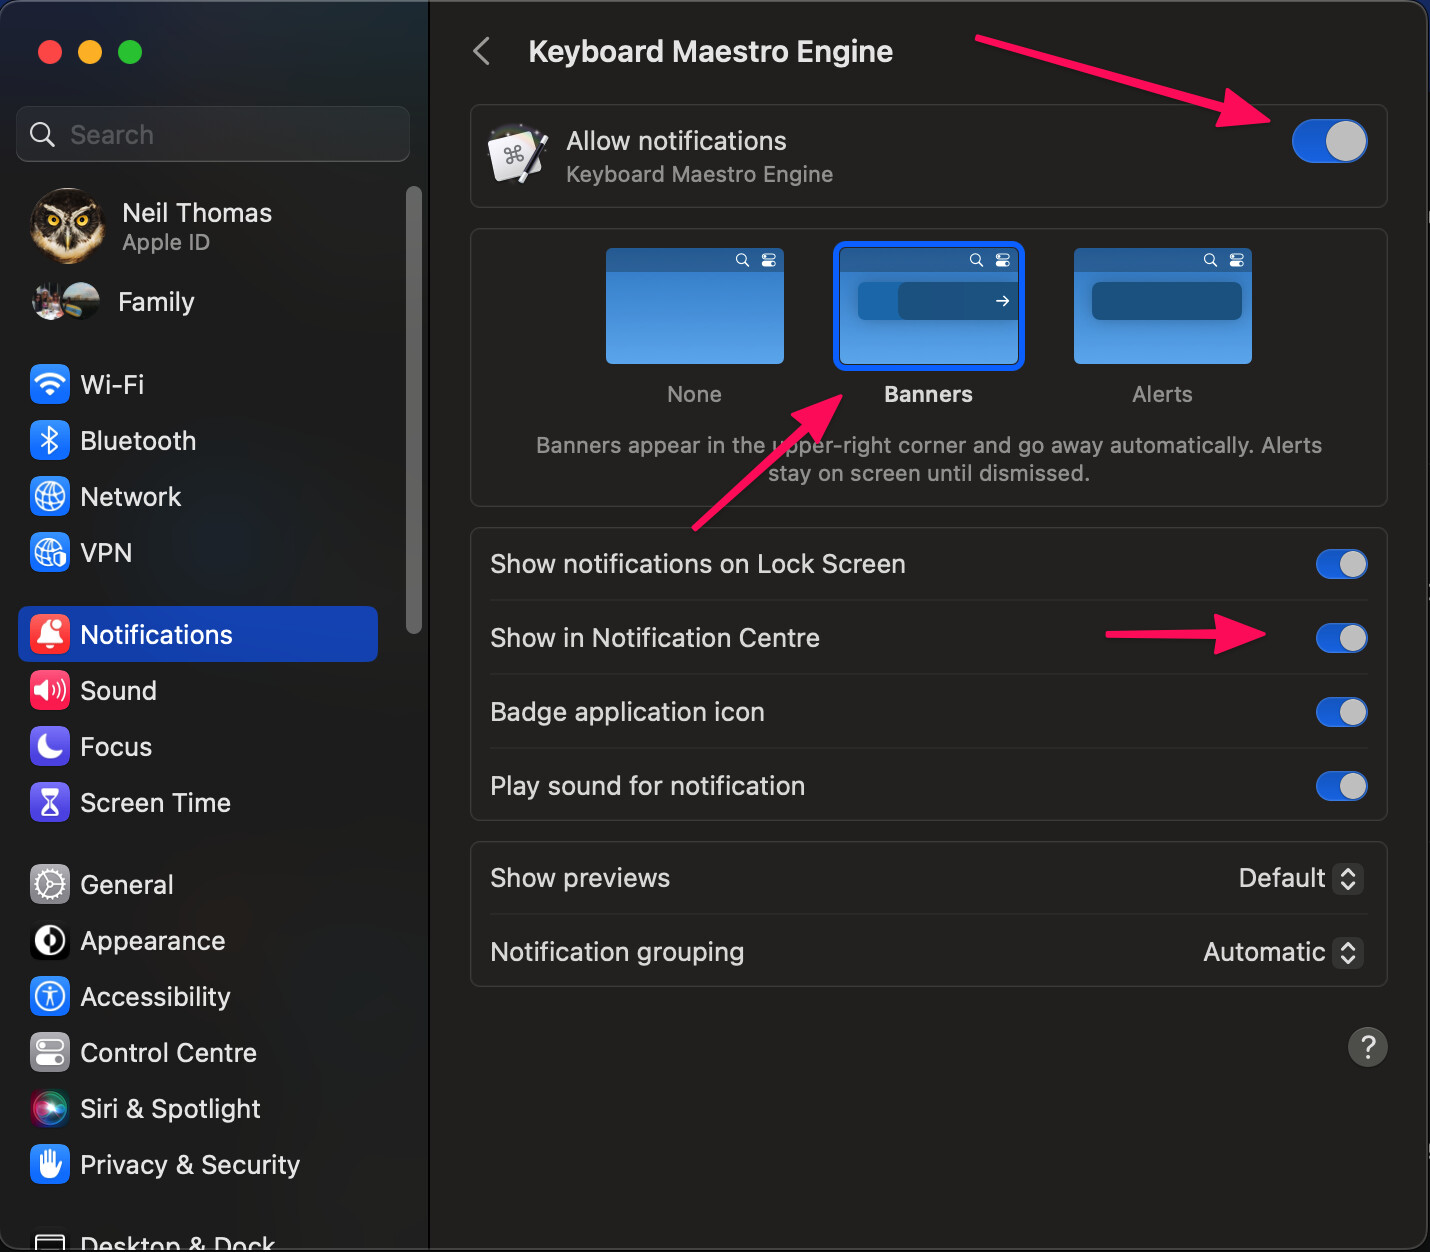The width and height of the screenshot is (1430, 1252).
Task: Open Network via its globe icon
Action: 50,496
